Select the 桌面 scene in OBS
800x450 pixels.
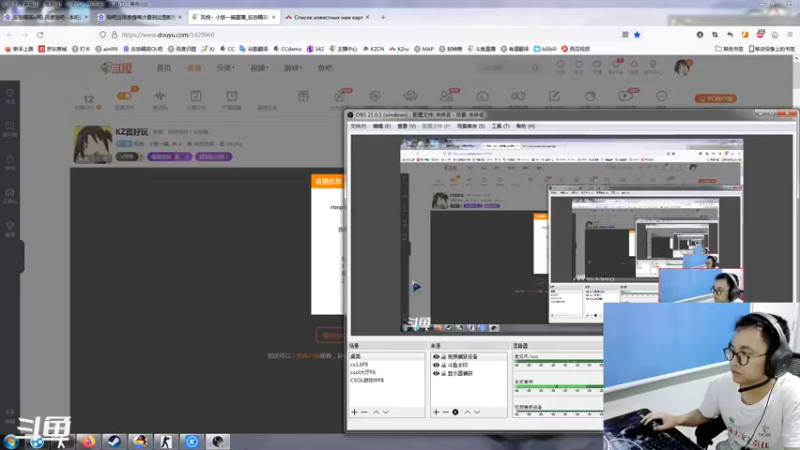coord(387,356)
